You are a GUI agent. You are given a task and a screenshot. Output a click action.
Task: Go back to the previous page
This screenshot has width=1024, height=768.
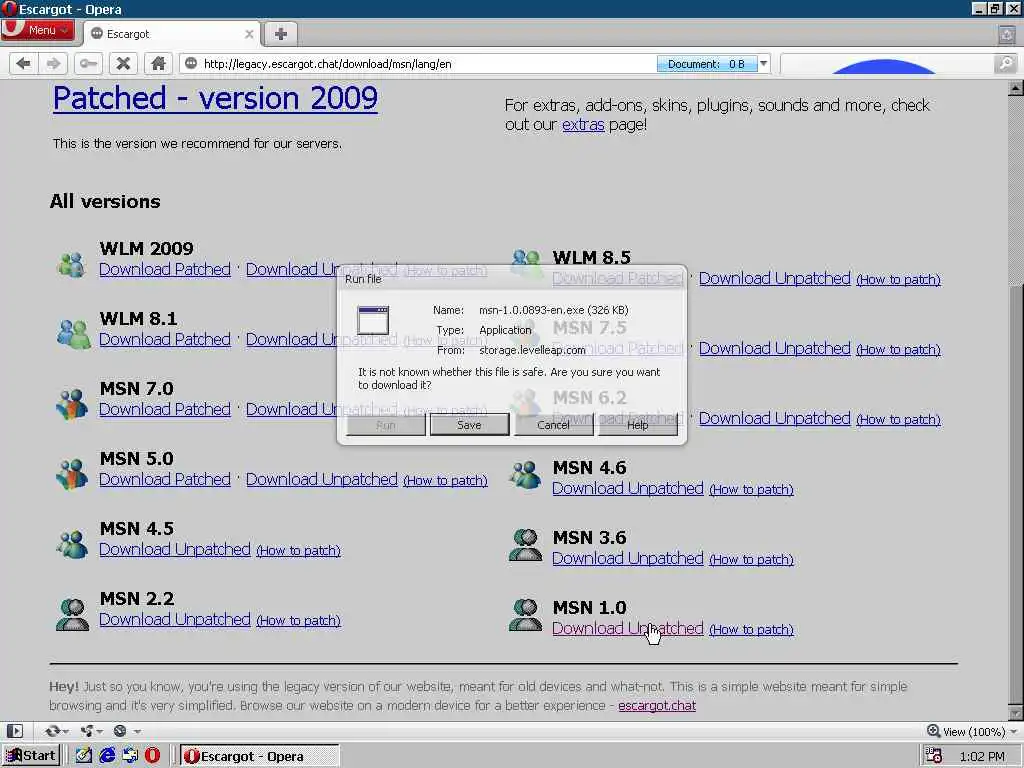tap(24, 63)
